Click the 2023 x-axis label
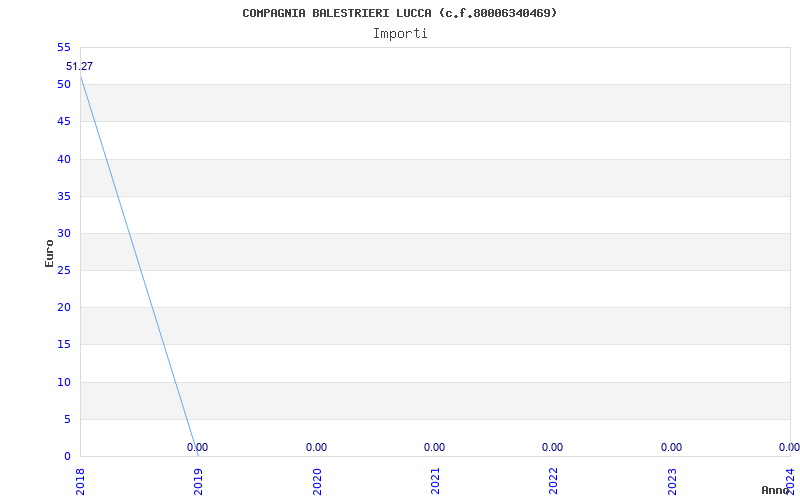Viewport: 800px width, 500px height. 672,482
